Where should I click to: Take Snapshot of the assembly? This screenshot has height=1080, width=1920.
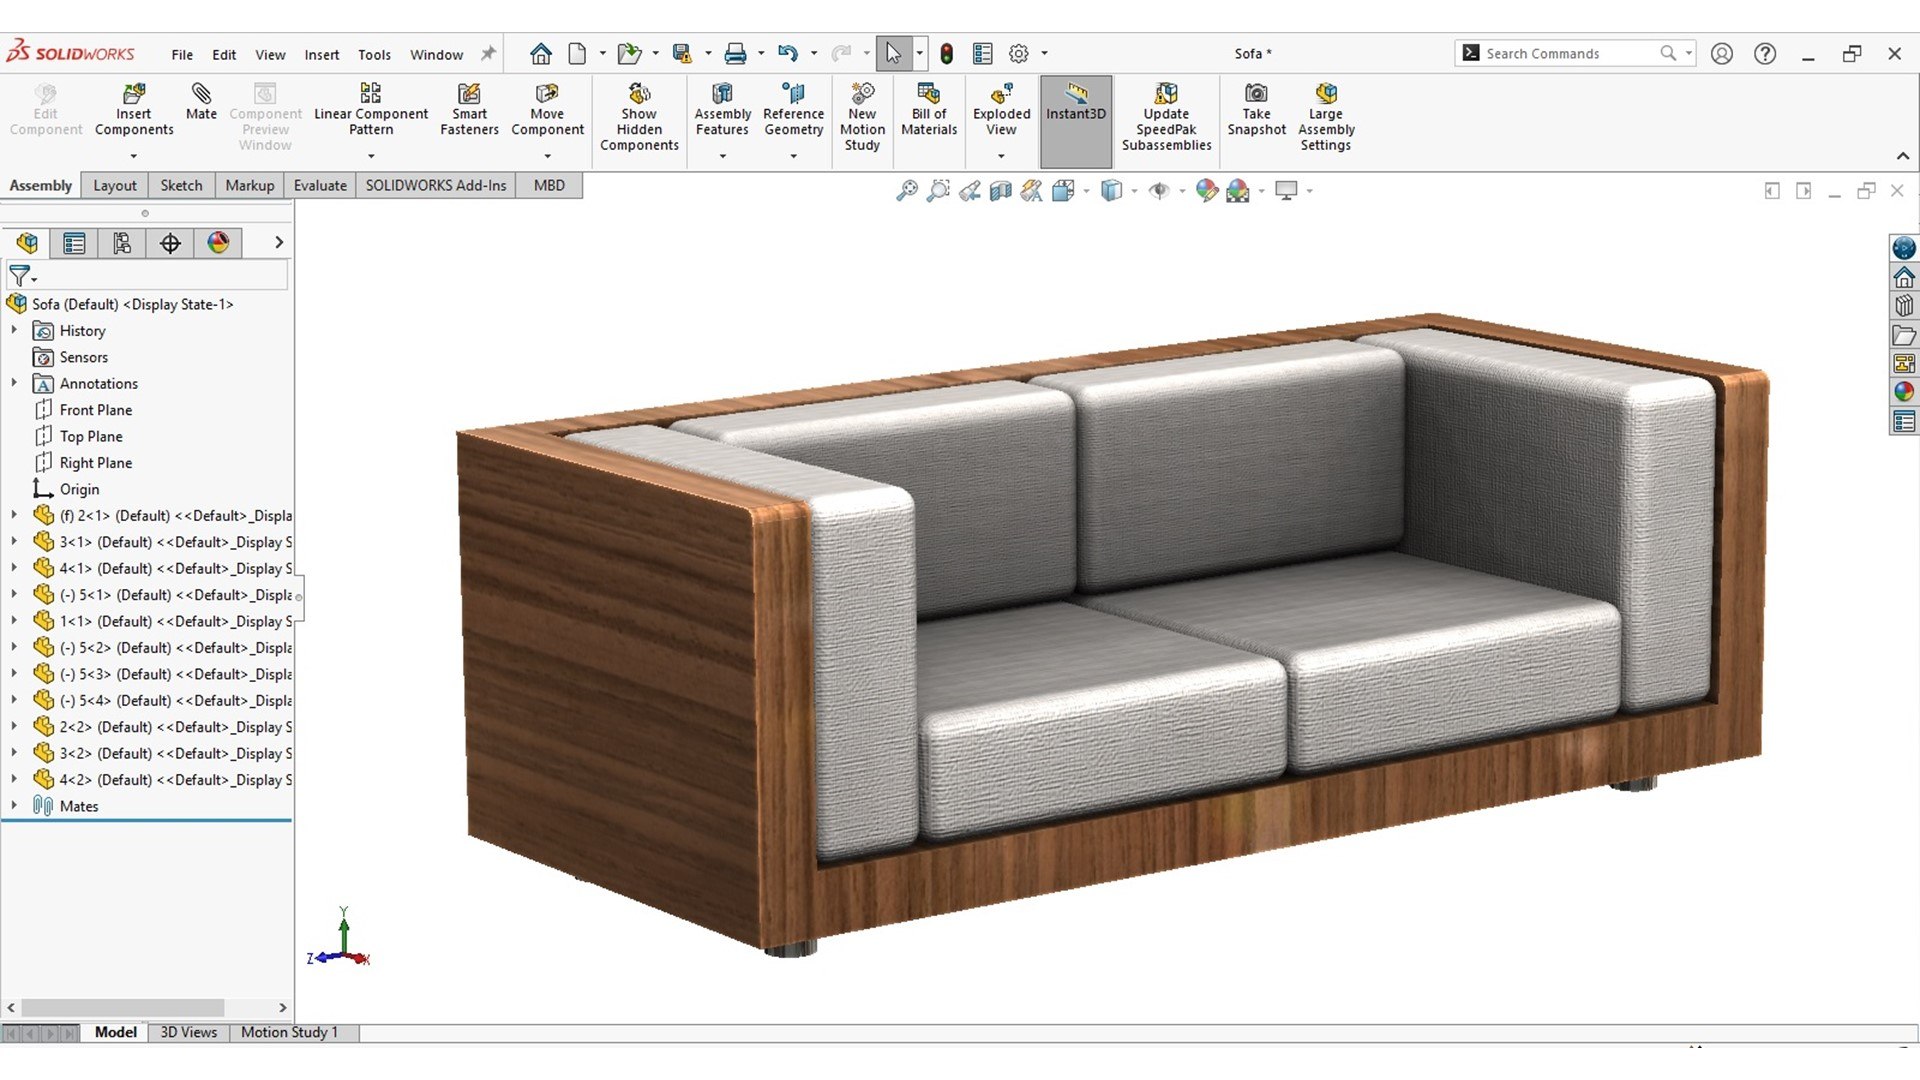[1256, 110]
